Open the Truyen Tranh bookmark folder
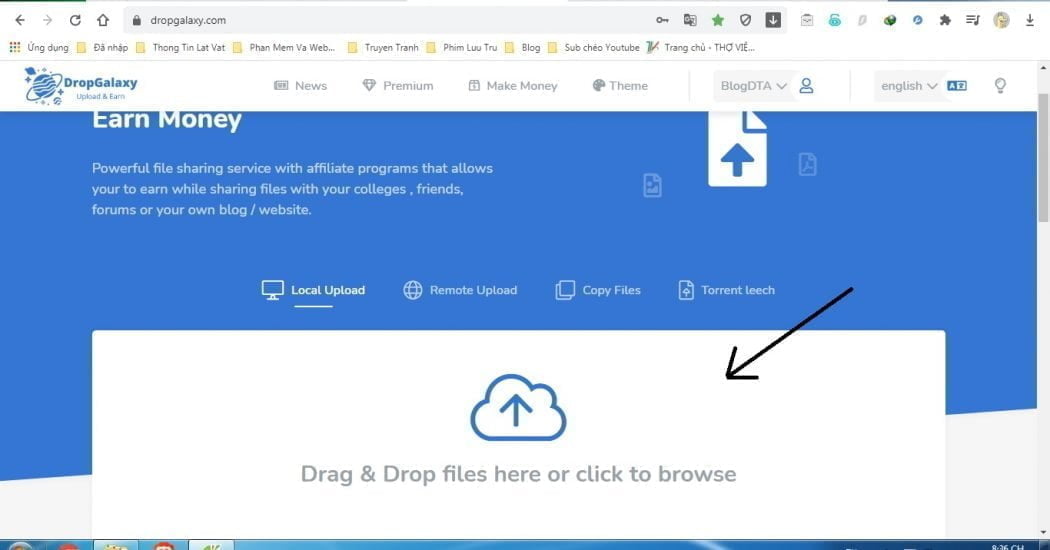The image size is (1050, 550). tap(383, 48)
